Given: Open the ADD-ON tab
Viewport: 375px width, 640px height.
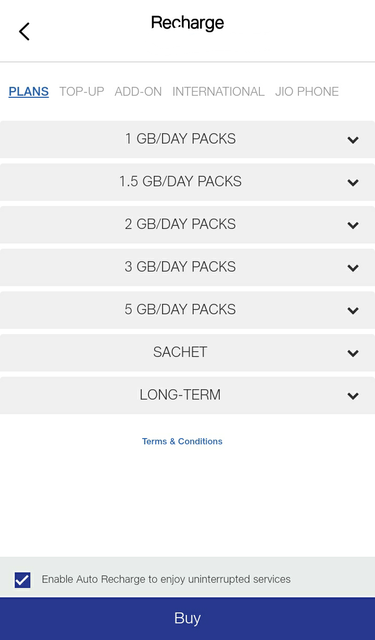Looking at the screenshot, I should [x=138, y=91].
